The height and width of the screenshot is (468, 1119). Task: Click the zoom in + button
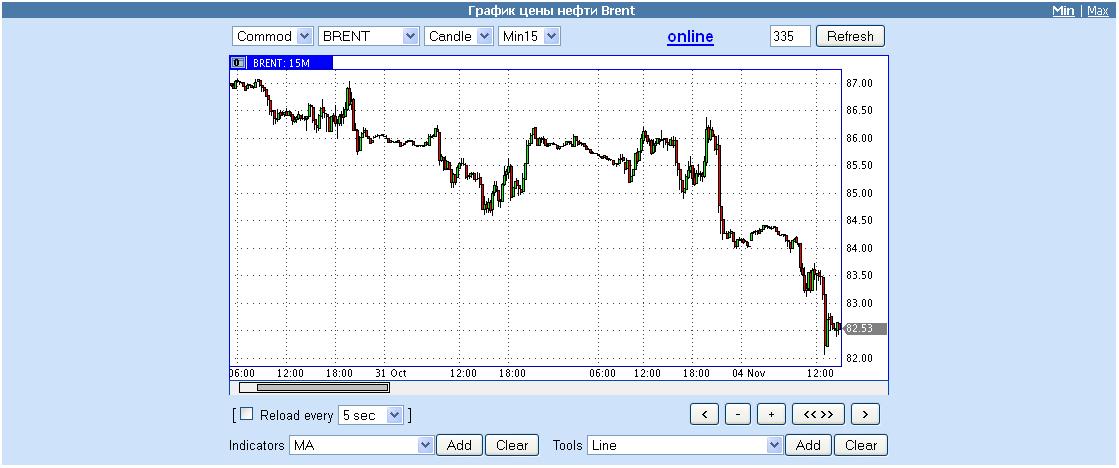click(771, 414)
